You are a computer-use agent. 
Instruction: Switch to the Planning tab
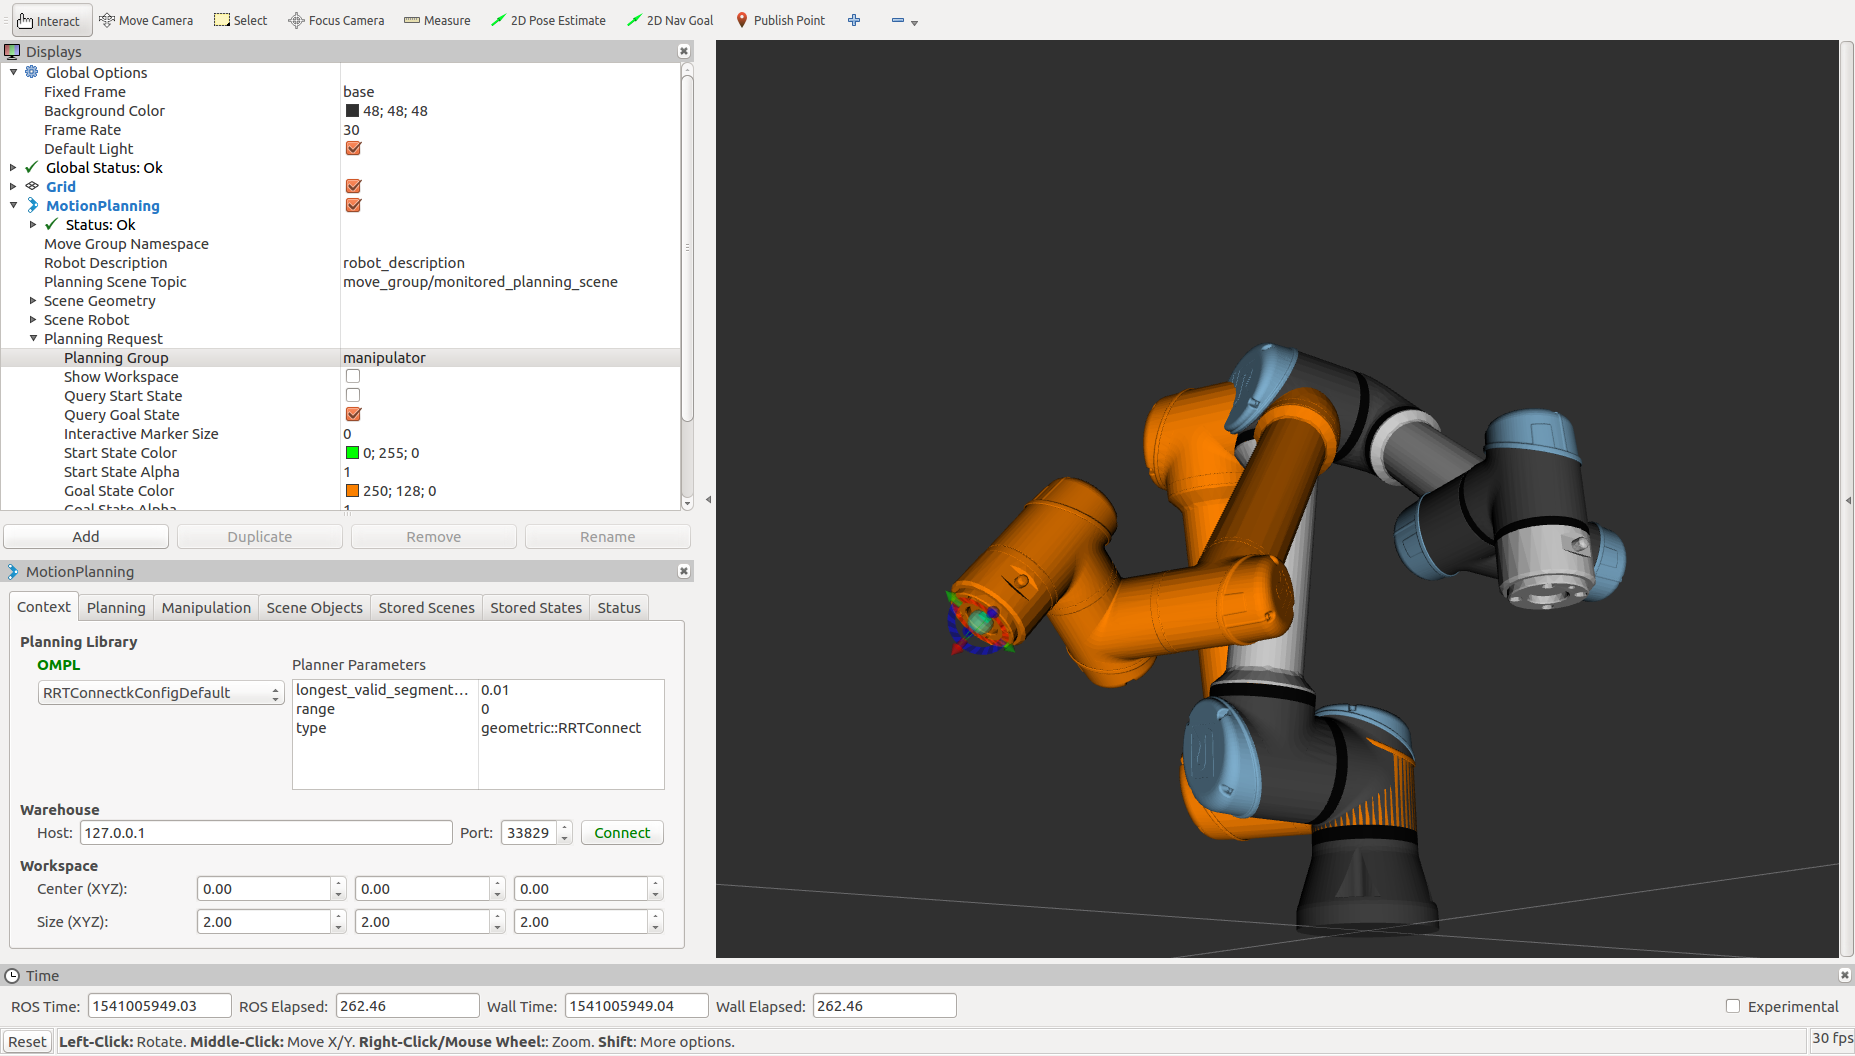pos(116,607)
